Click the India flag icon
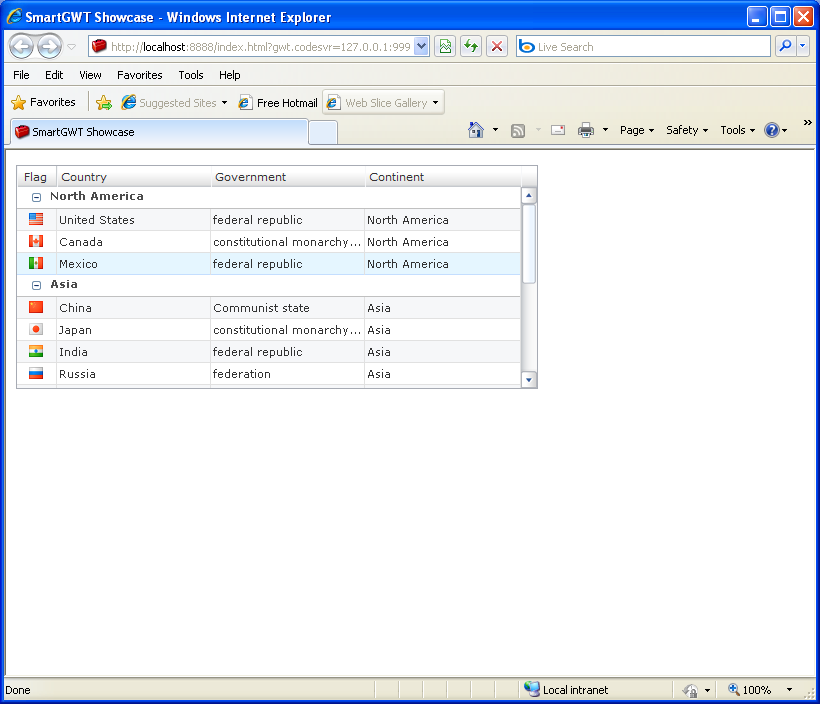 click(36, 351)
